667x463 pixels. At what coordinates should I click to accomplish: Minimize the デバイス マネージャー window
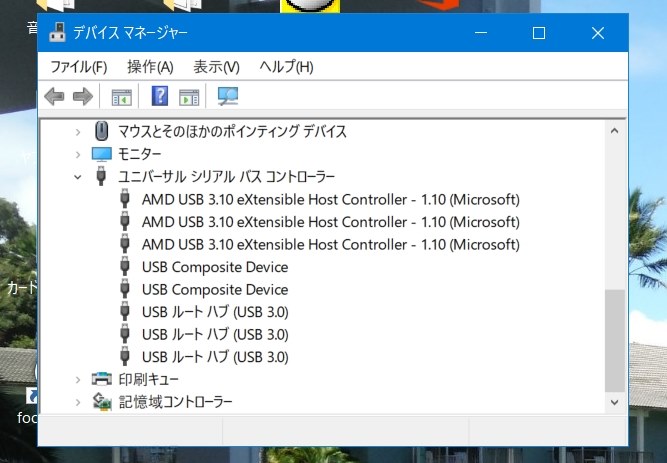coord(481,33)
